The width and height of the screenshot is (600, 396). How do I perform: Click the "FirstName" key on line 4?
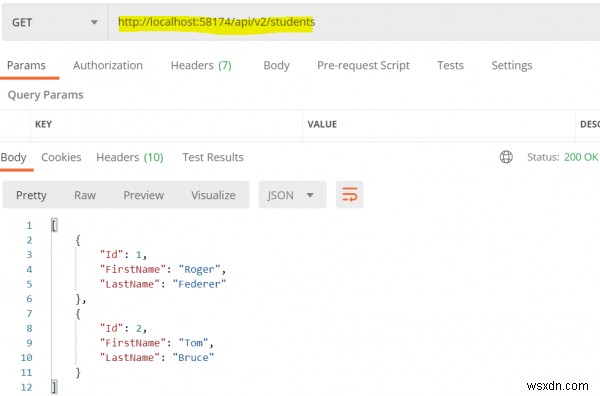[133, 270]
